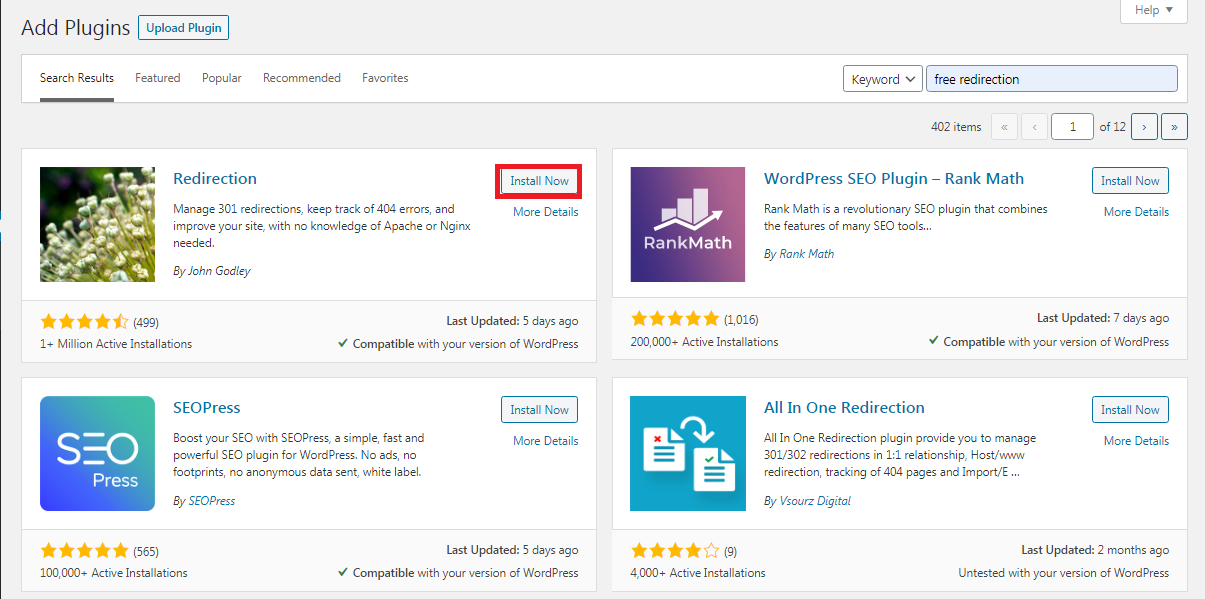Click the All In One Redirection icon
The height and width of the screenshot is (599, 1205).
(687, 453)
